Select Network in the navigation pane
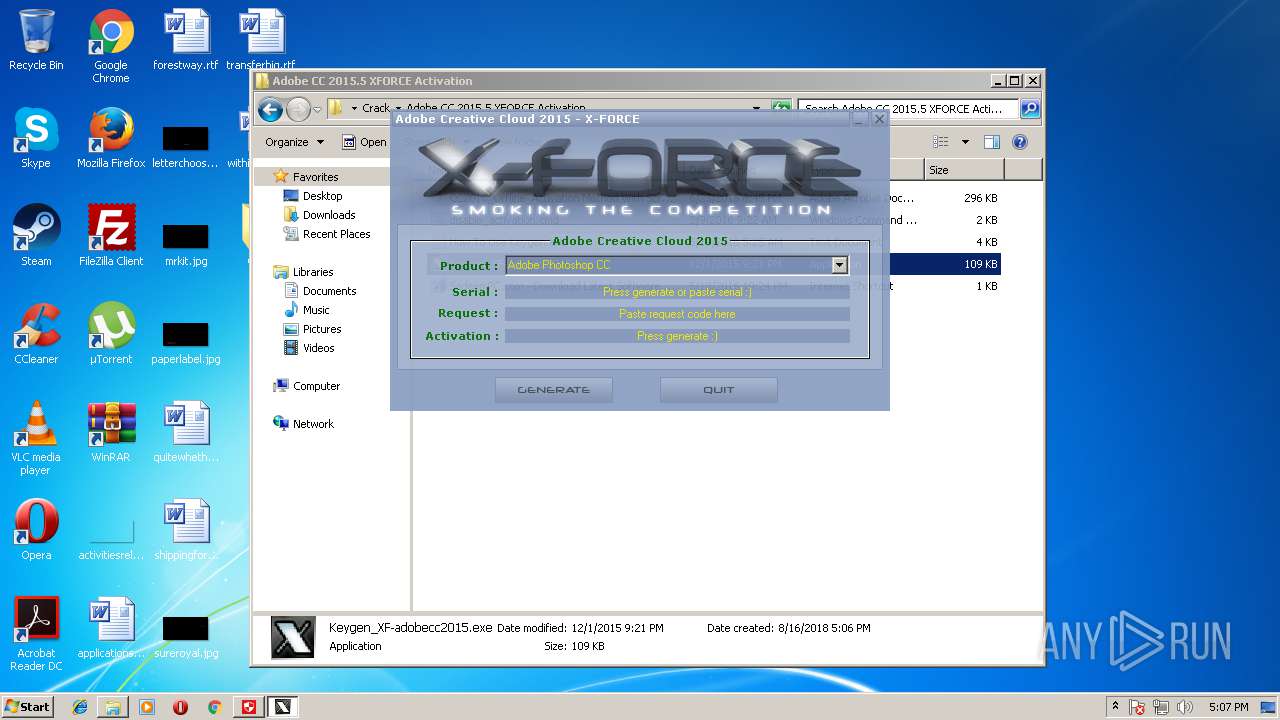This screenshot has width=1280, height=720. 312,424
